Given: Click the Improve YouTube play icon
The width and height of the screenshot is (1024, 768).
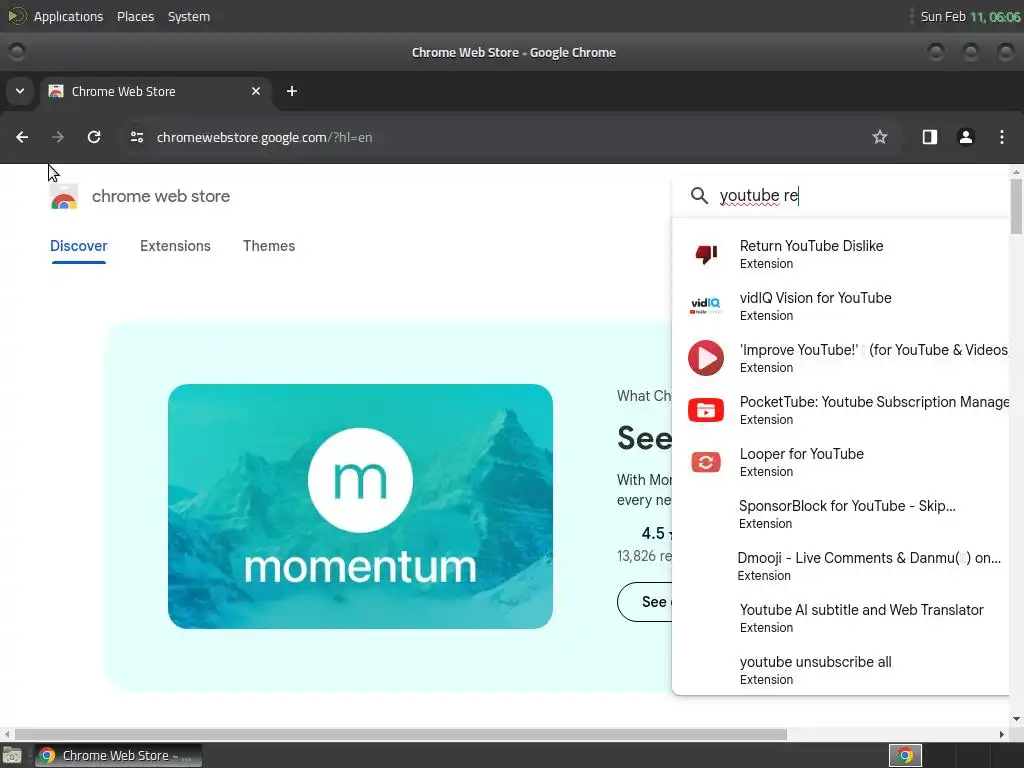Looking at the screenshot, I should point(706,358).
